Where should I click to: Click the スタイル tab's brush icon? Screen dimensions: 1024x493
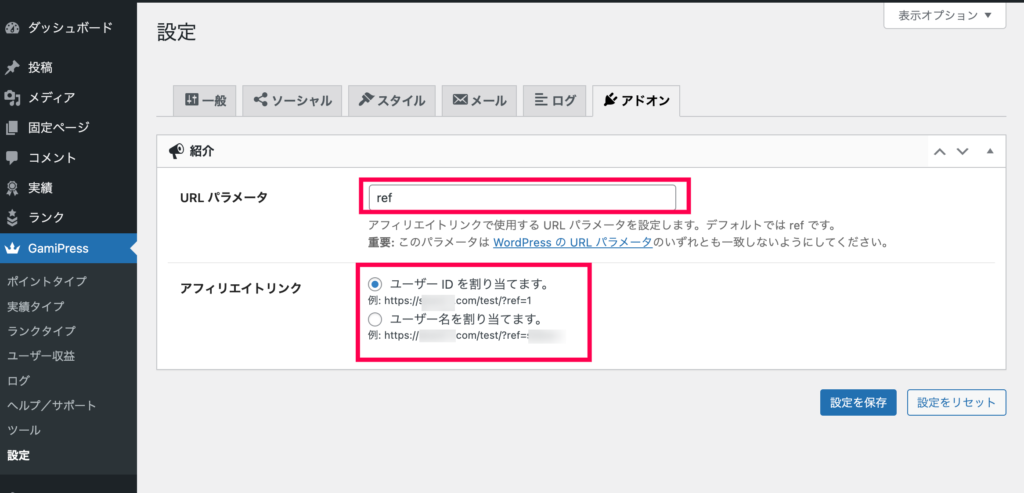tap(366, 100)
